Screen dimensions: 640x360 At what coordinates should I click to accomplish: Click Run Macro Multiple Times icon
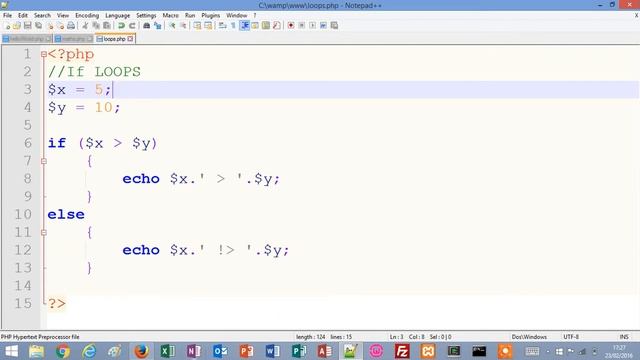point(323,26)
